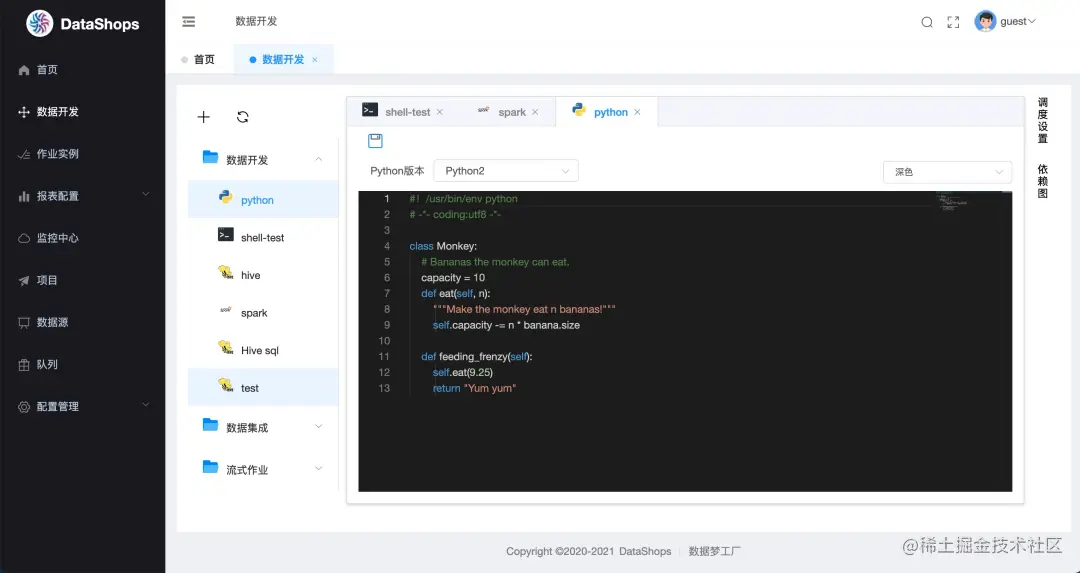Click the 队列 sidebar icon
1080x573 pixels.
pos(24,365)
